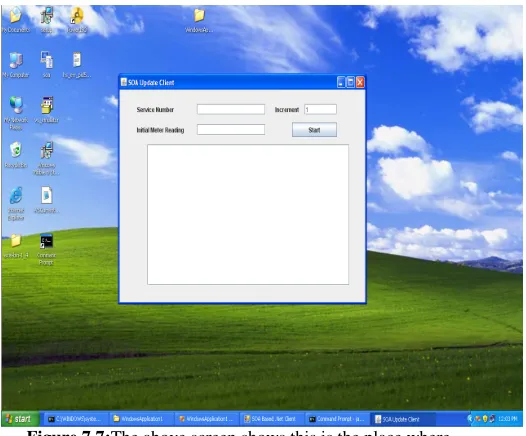Image resolution: width=526 pixels, height=436 pixels.
Task: Click the clock showing 12:03 PM
Action: point(508,419)
